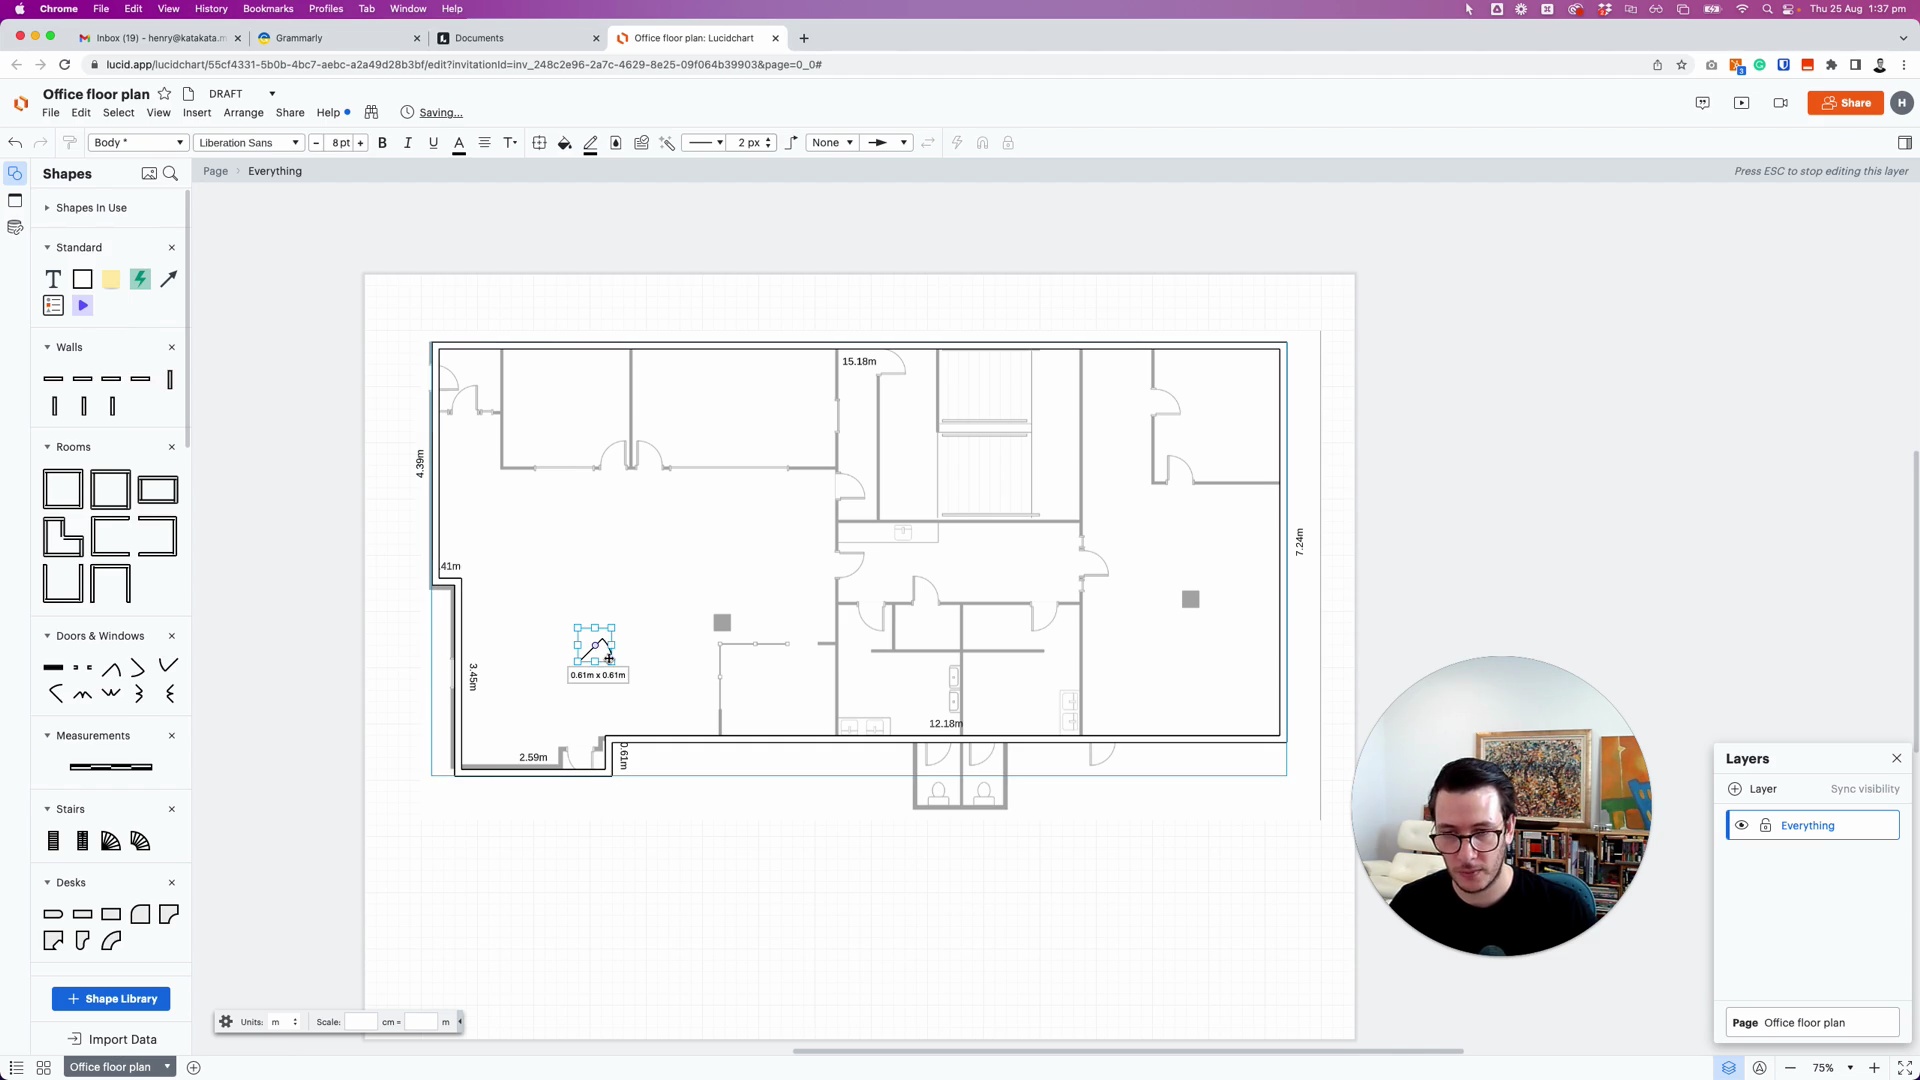Search shapes with magnifier icon
Image resolution: width=1920 pixels, height=1080 pixels.
[x=171, y=174]
